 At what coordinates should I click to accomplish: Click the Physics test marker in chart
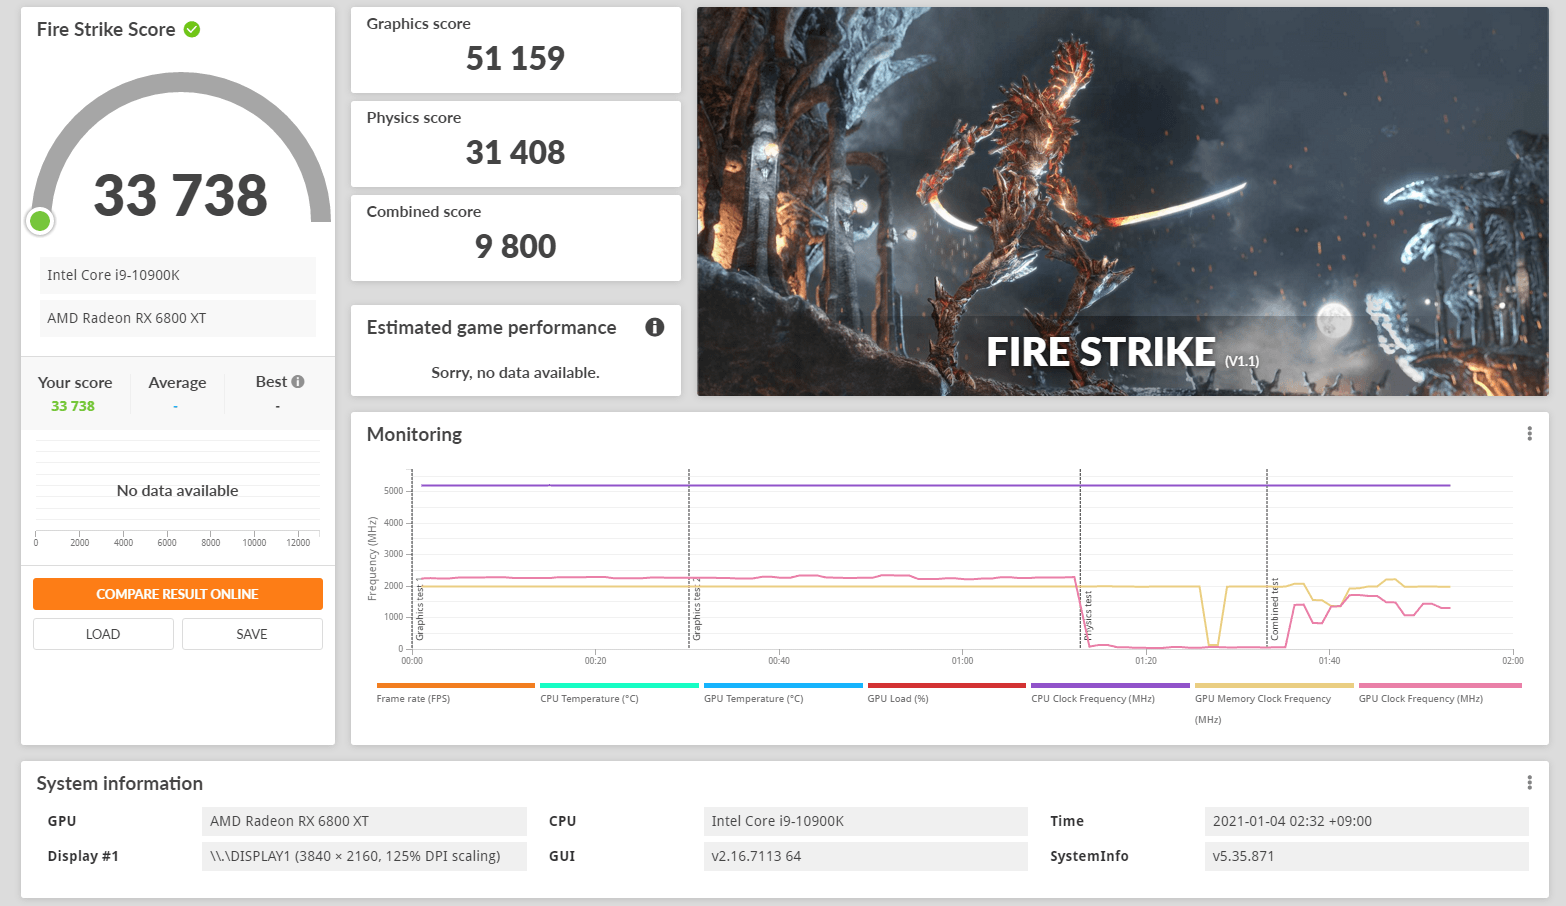point(1088,616)
